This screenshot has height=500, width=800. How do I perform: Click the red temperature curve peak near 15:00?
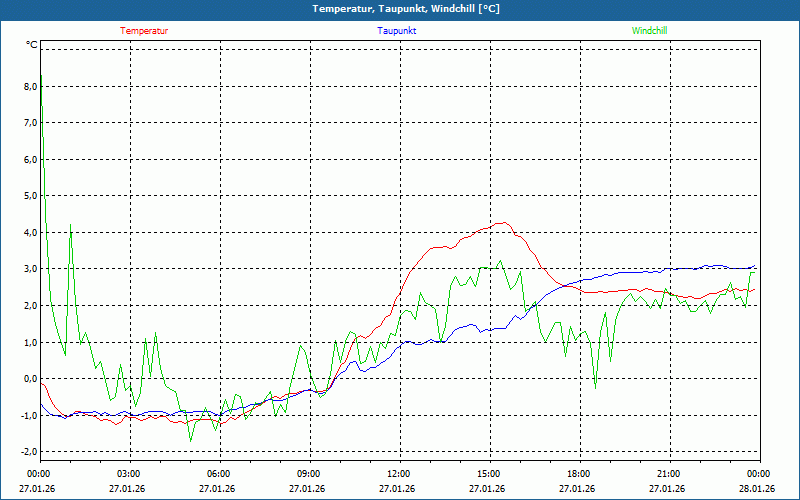pyautogui.click(x=505, y=223)
